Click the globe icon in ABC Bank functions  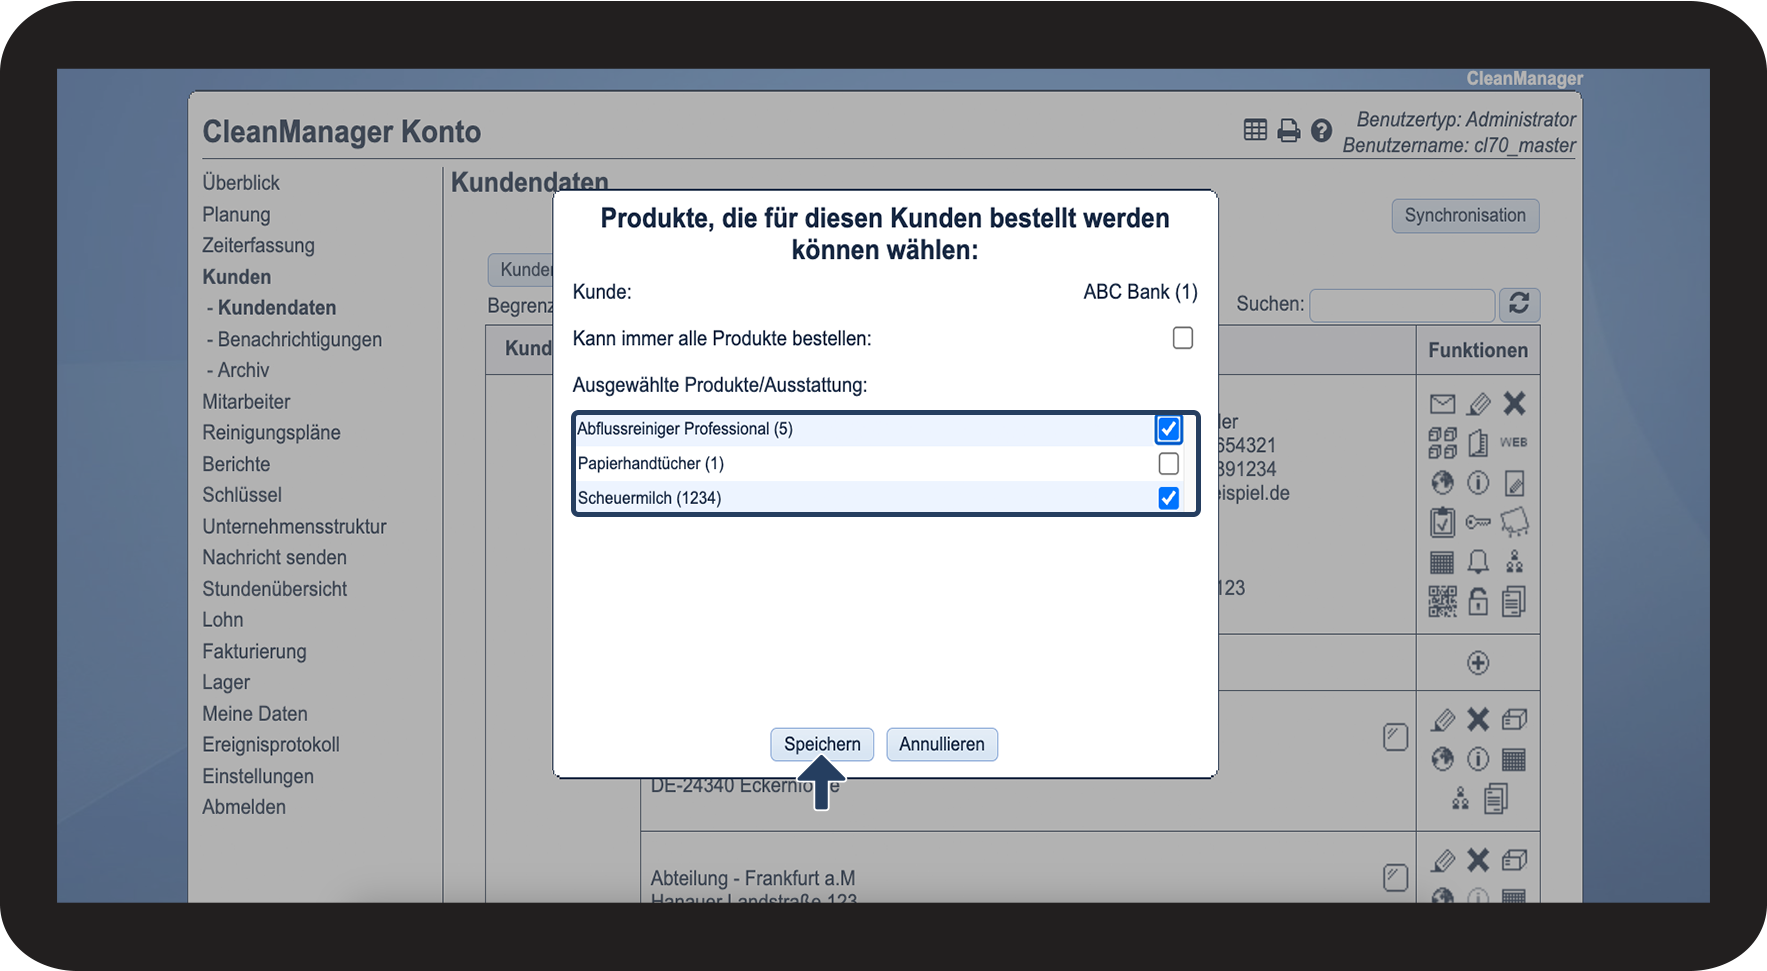1442,483
